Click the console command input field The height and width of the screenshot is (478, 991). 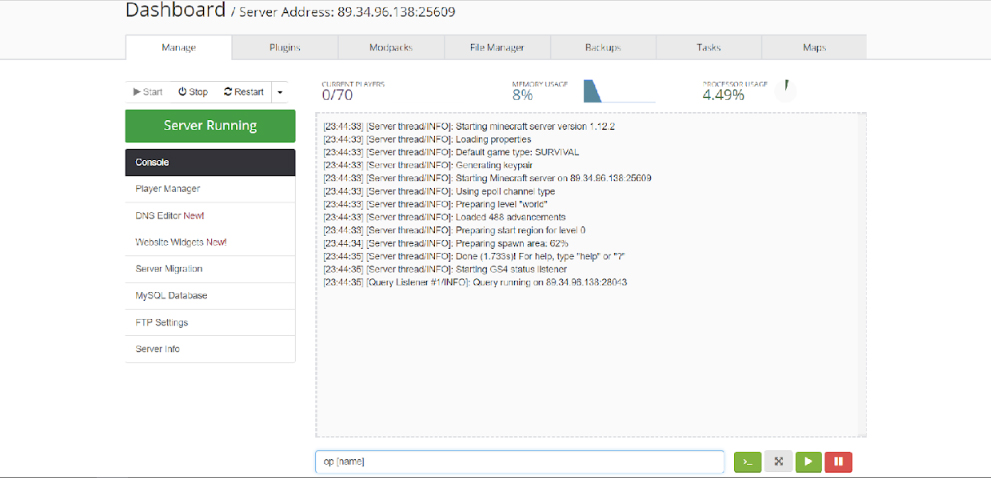519,462
